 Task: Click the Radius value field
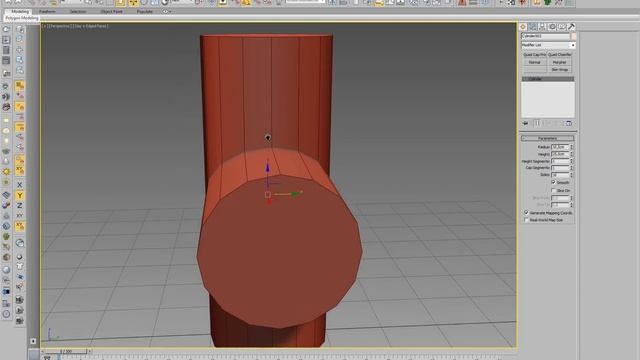[x=560, y=147]
